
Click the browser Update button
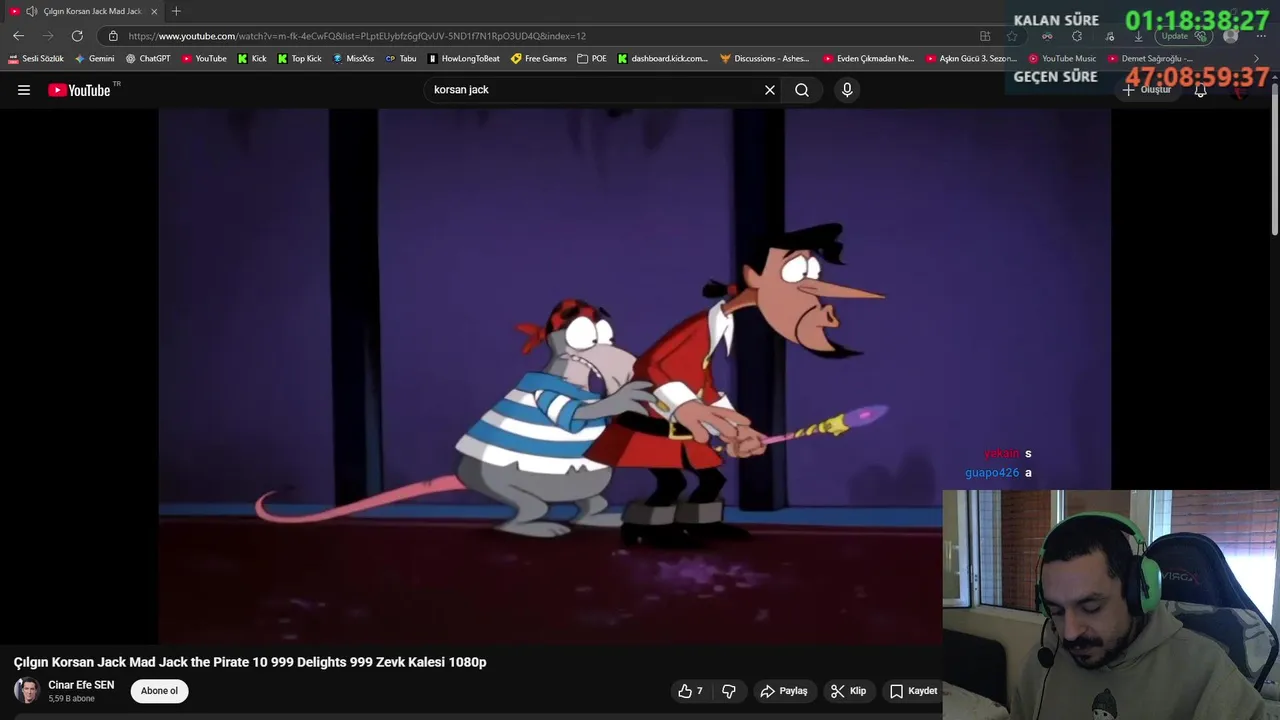coord(1183,36)
